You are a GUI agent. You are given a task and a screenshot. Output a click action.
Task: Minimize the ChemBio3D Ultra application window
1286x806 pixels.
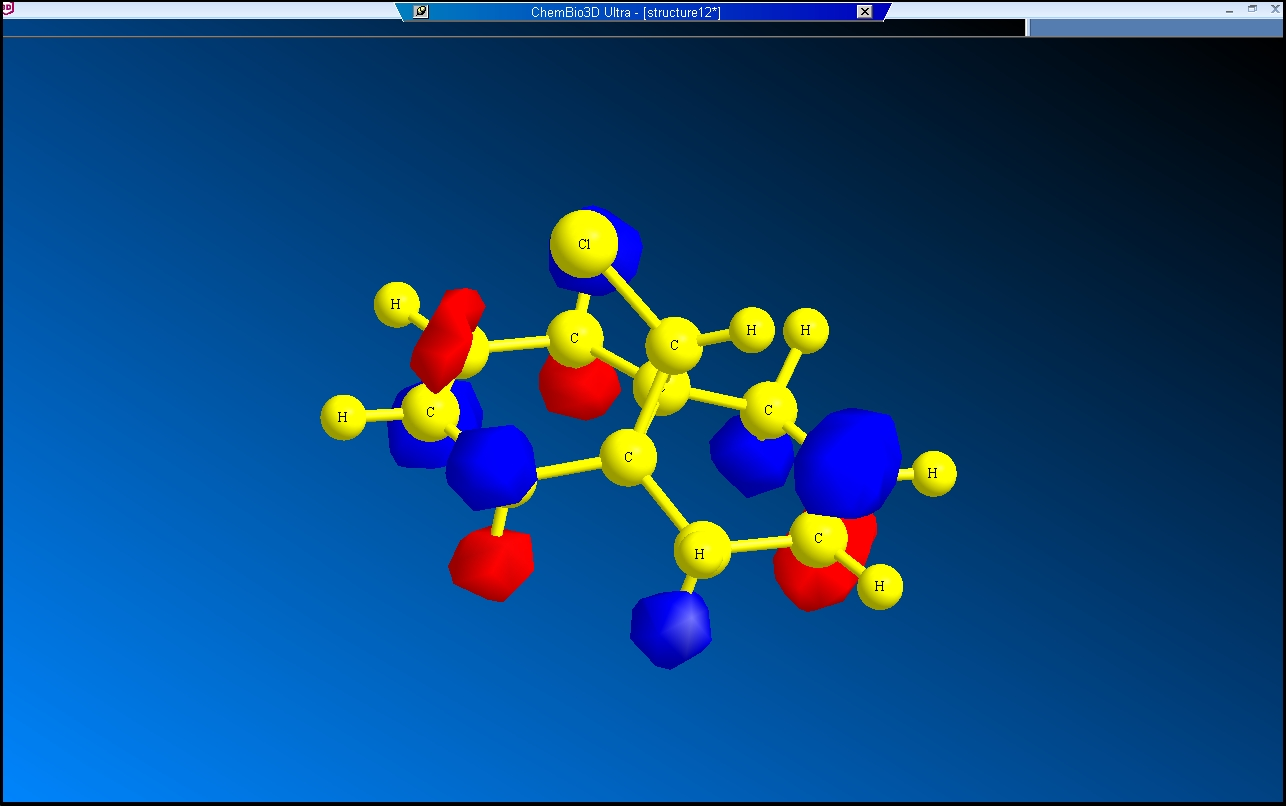pos(1230,9)
